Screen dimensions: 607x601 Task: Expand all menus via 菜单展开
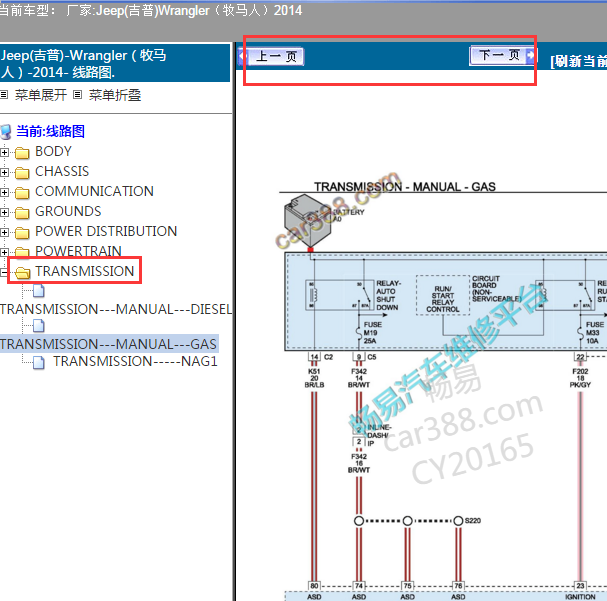click(41, 95)
